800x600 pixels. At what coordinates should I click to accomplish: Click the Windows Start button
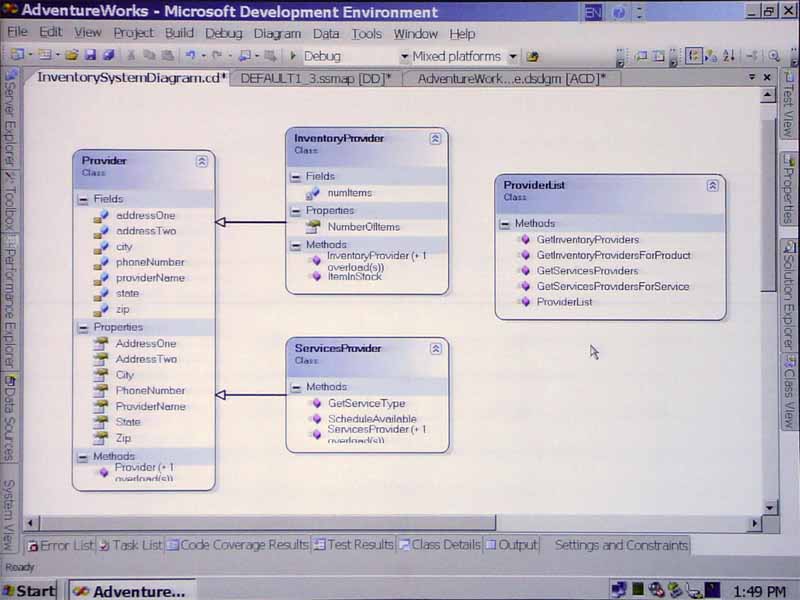29,590
